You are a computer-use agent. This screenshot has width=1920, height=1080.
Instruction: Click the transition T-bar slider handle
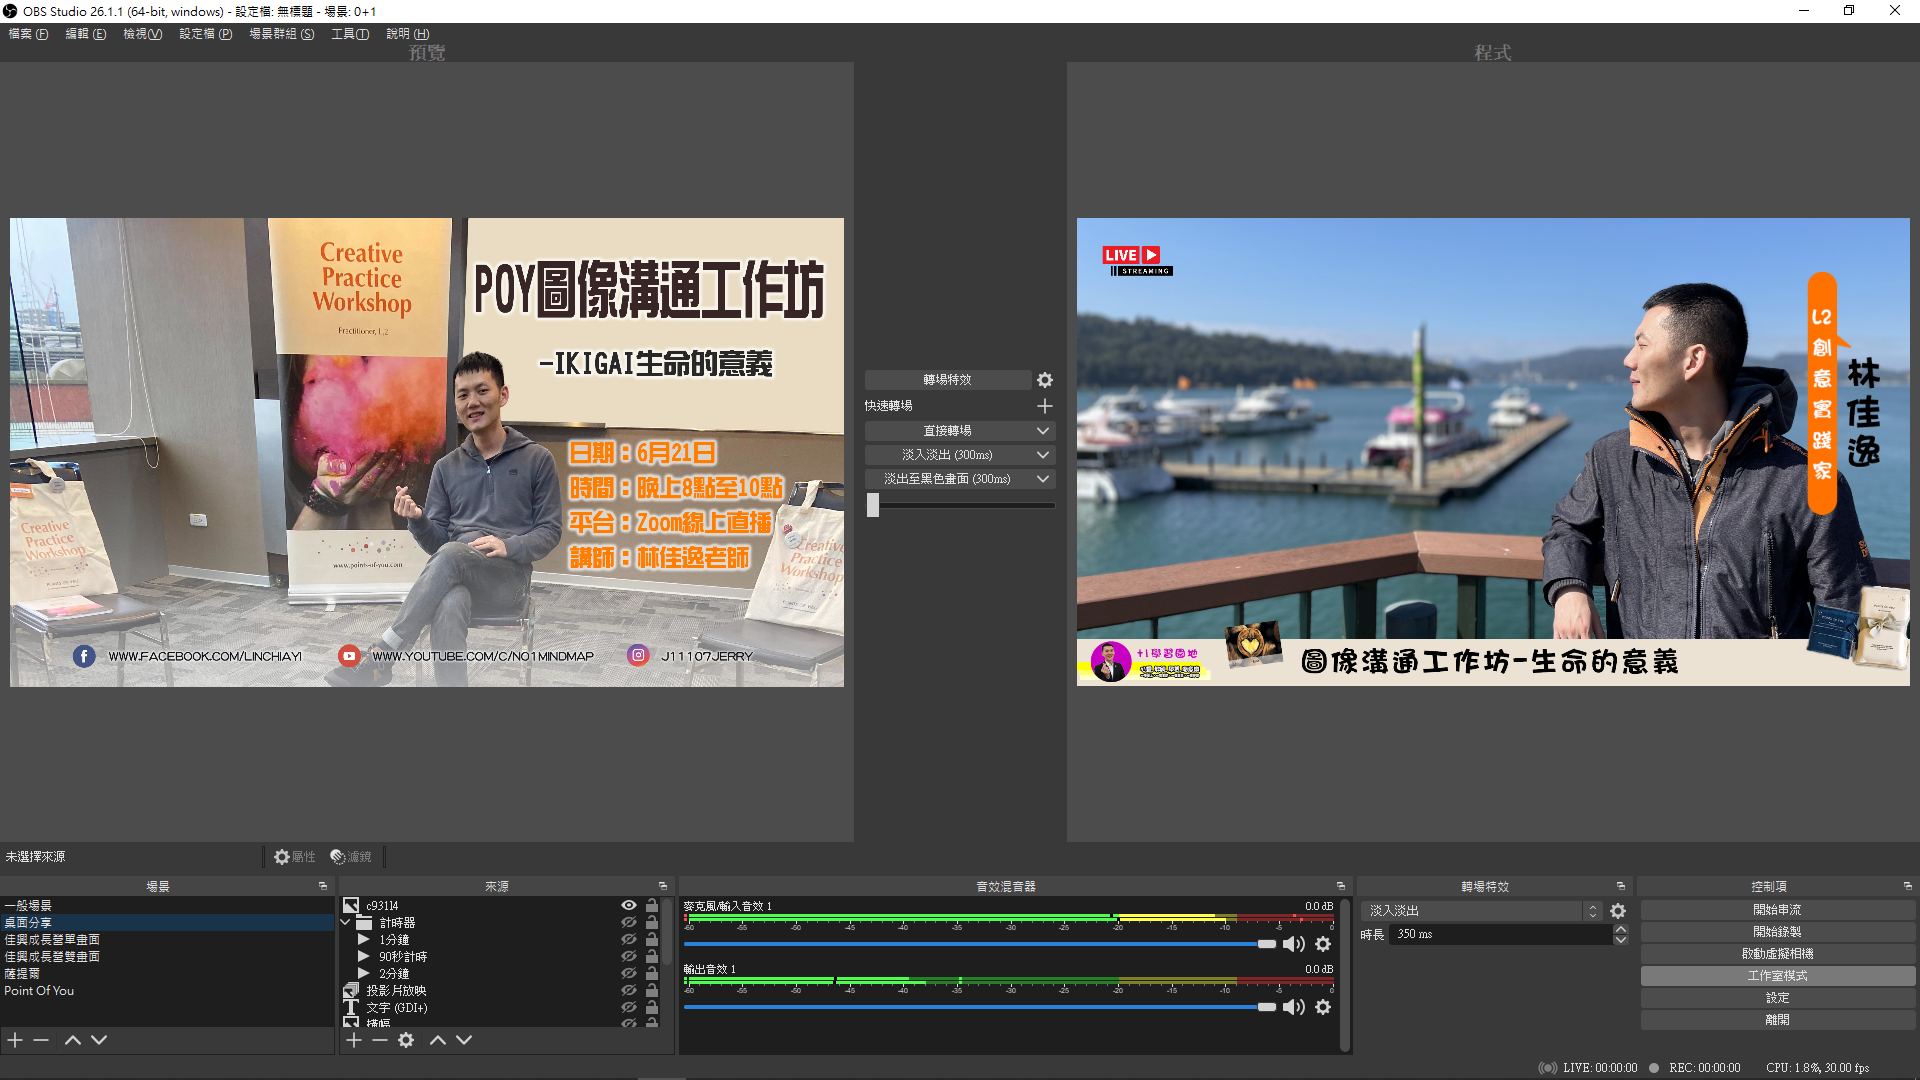(x=873, y=505)
